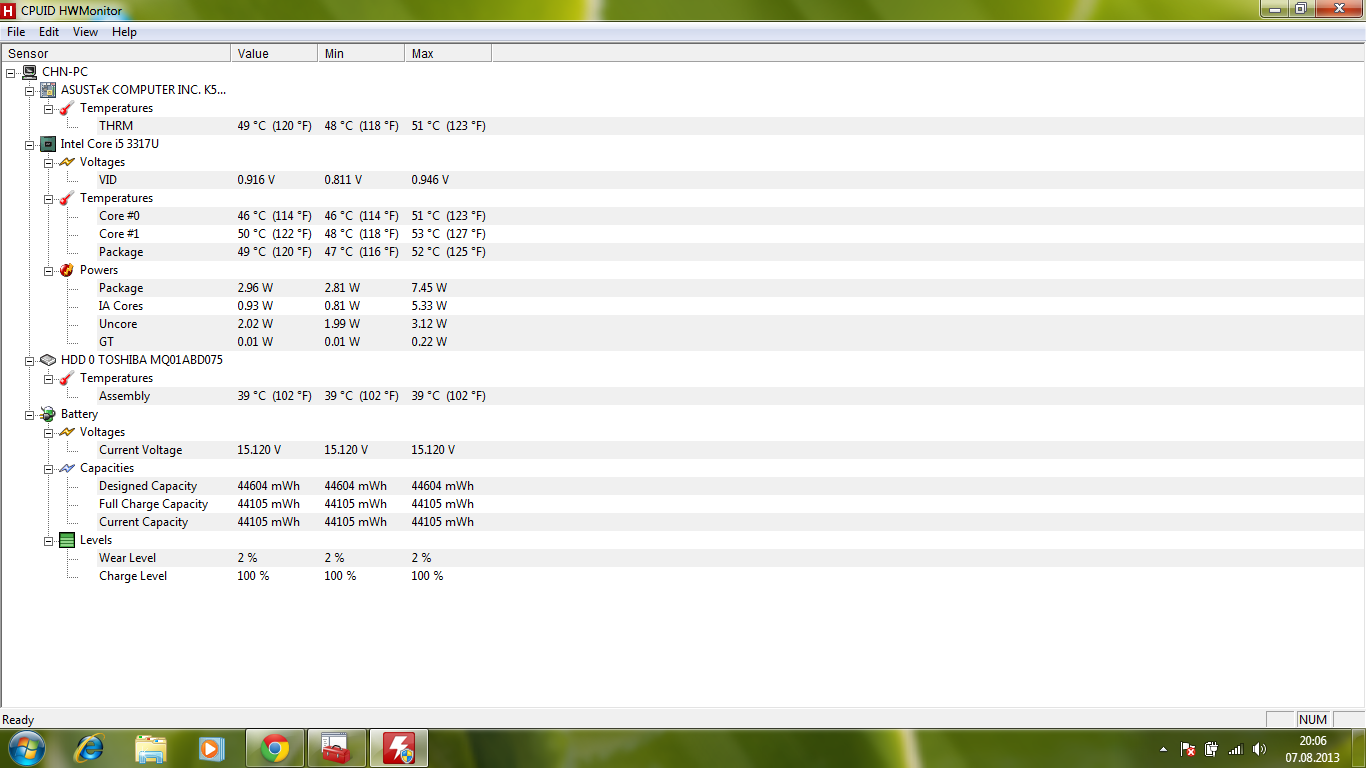Click the thermometer icon under HDD 0 TOSHIBA
Image resolution: width=1366 pixels, height=768 pixels.
67,378
